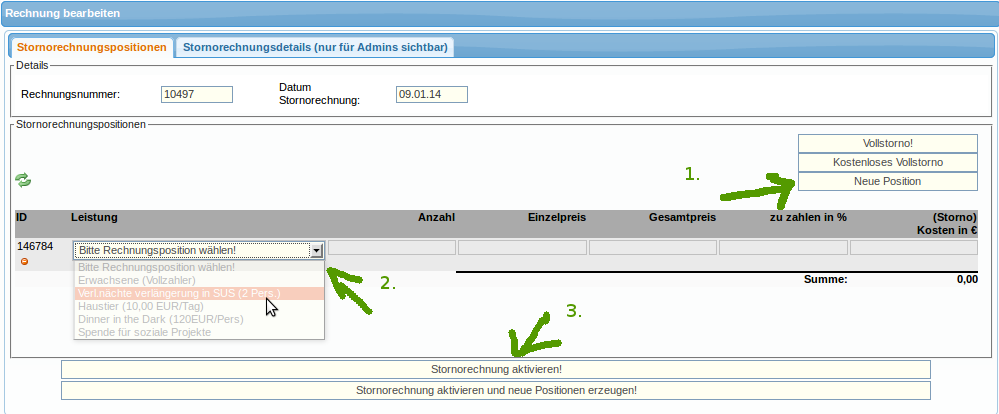Open the Stornorechnungspositionen tab
The image size is (999, 414).
point(92,47)
